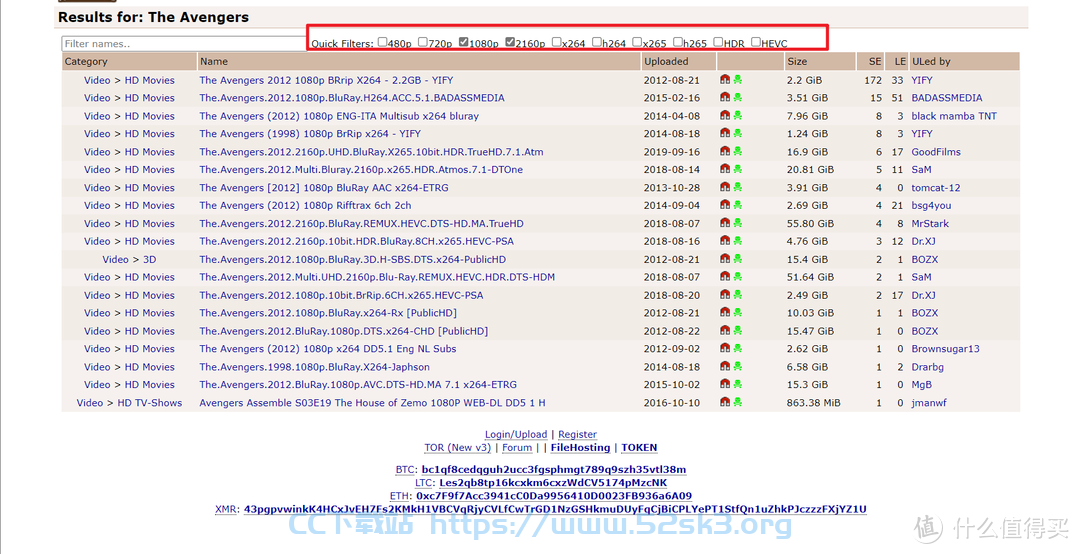The width and height of the screenshot is (1080, 554).
Task: Uncheck the 2160p quick filter
Action: (510, 42)
